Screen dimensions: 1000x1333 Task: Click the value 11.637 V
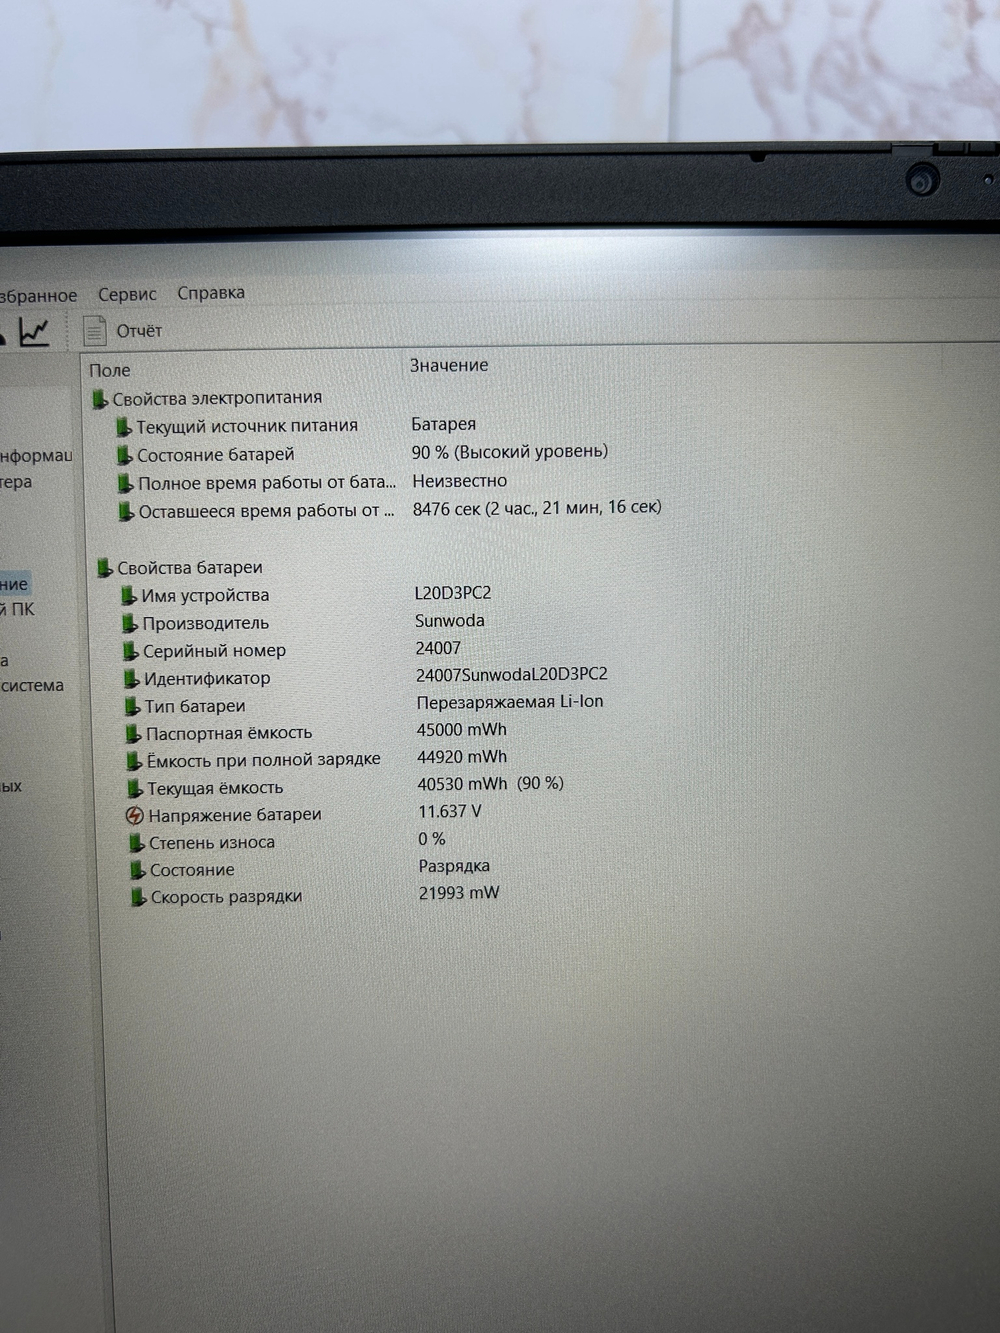pos(450,812)
